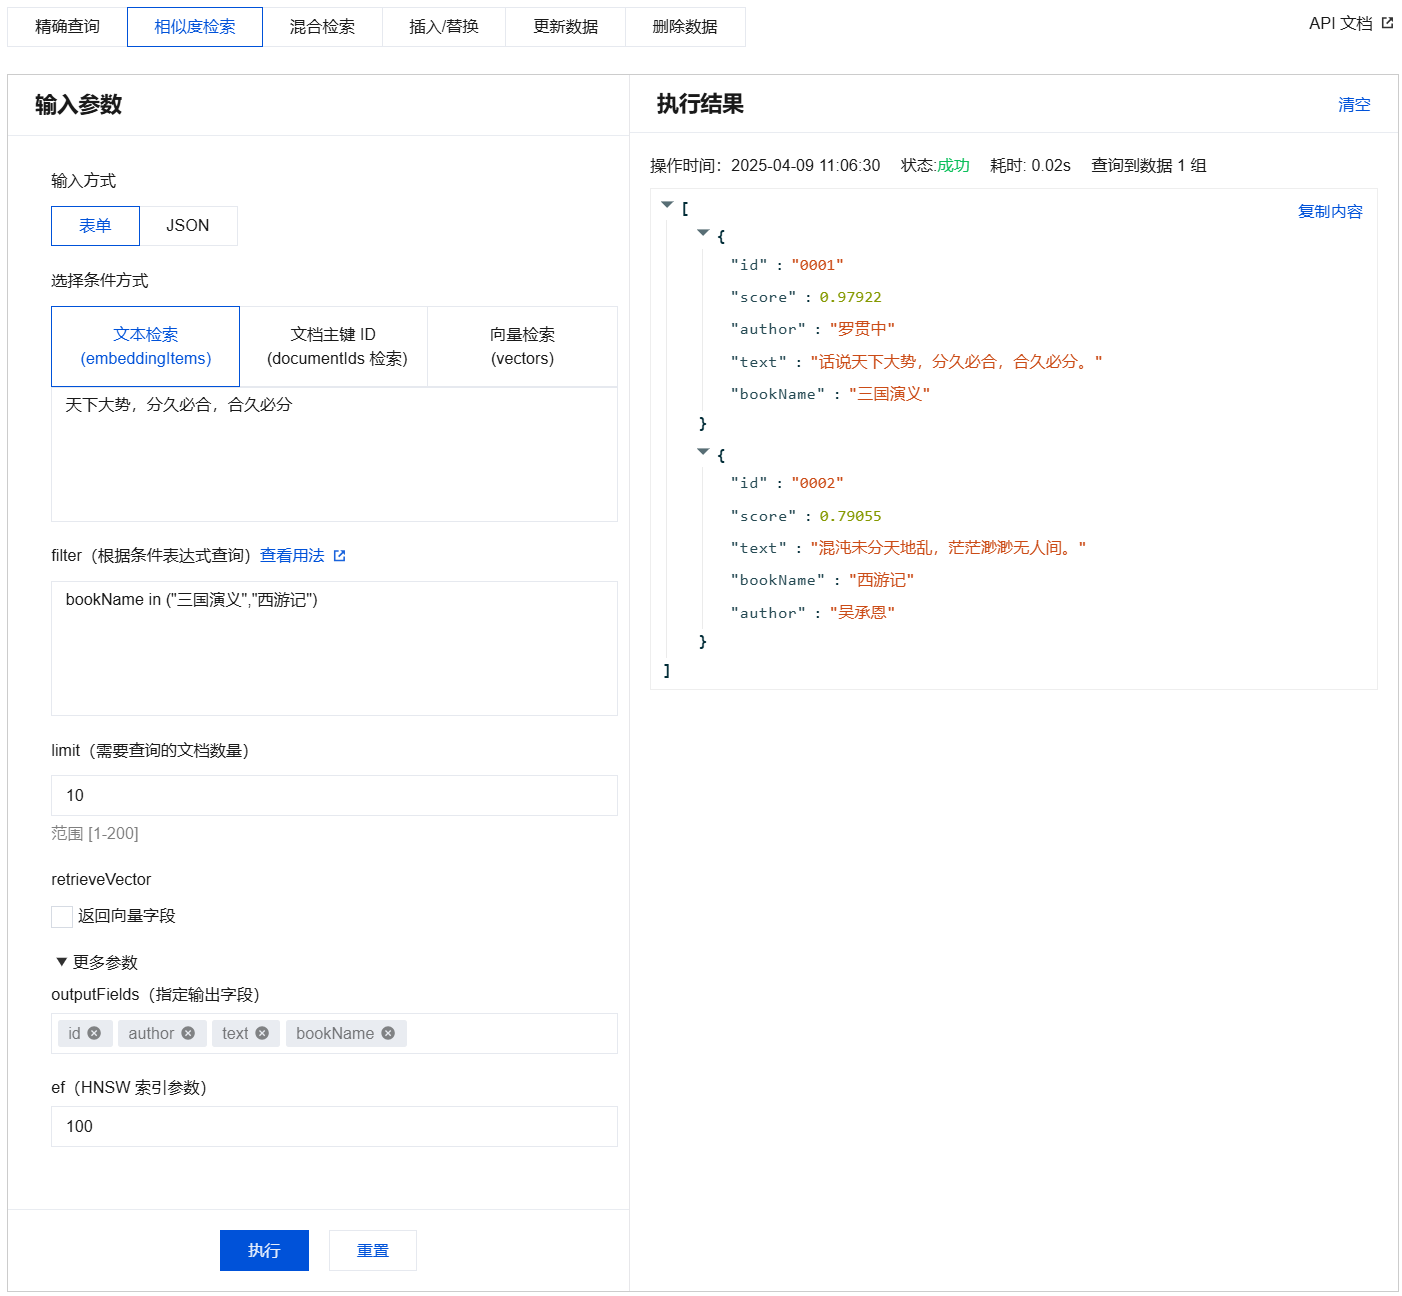This screenshot has width=1402, height=1296.
Task: Click external link icon beside 查看用法
Action: [x=339, y=556]
